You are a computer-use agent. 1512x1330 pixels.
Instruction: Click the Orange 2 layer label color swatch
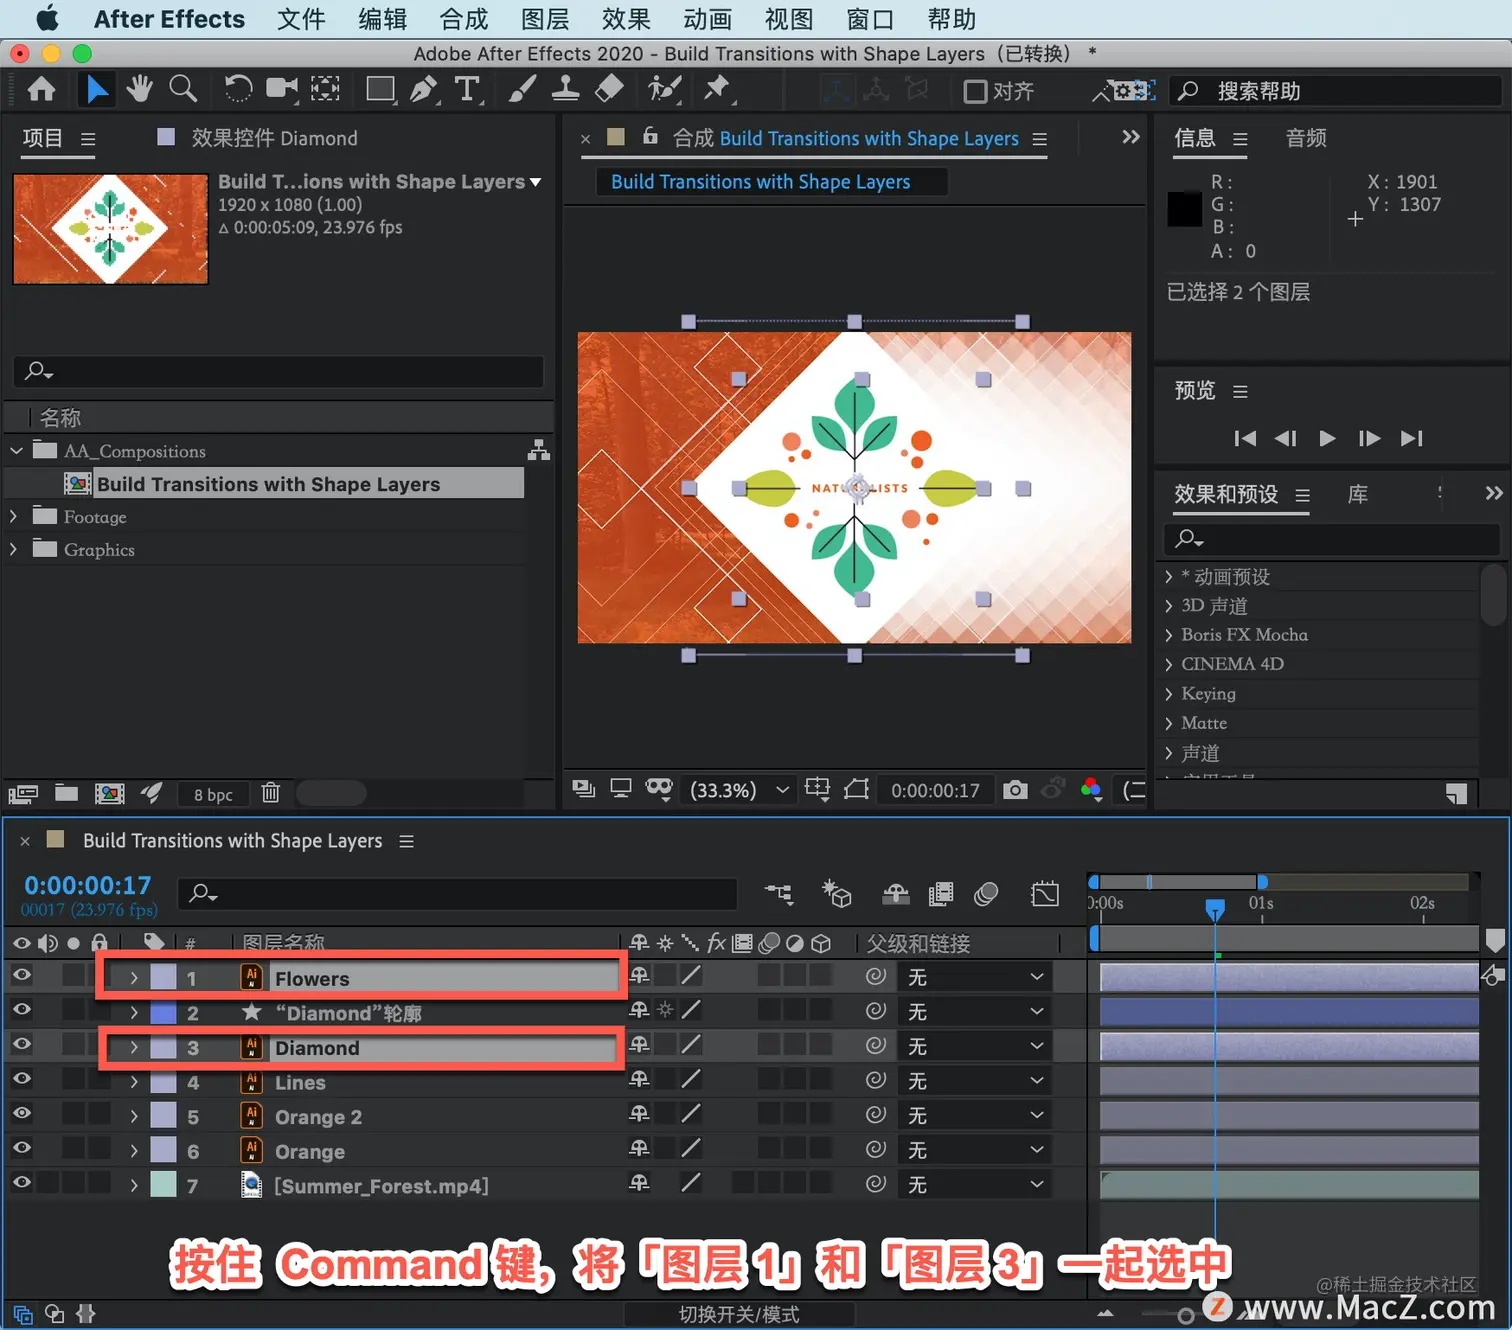[163, 1116]
